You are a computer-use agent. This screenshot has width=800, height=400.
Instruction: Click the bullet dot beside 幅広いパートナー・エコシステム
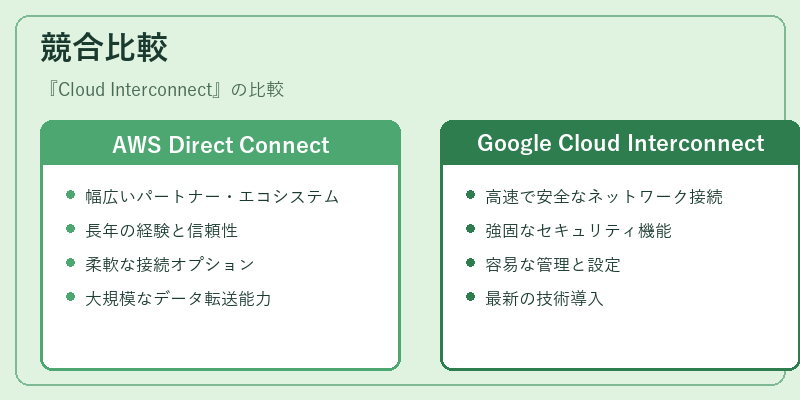click(x=70, y=195)
